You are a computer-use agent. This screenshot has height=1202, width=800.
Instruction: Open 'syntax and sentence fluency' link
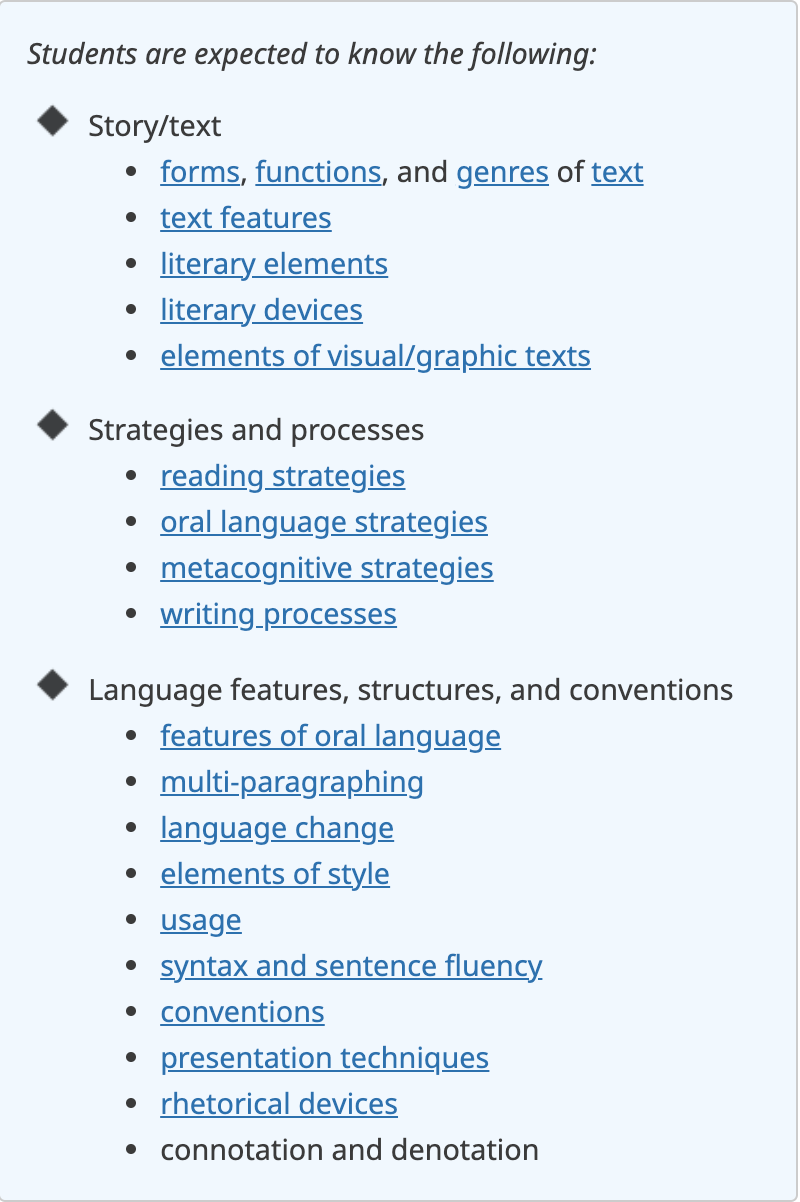point(351,967)
